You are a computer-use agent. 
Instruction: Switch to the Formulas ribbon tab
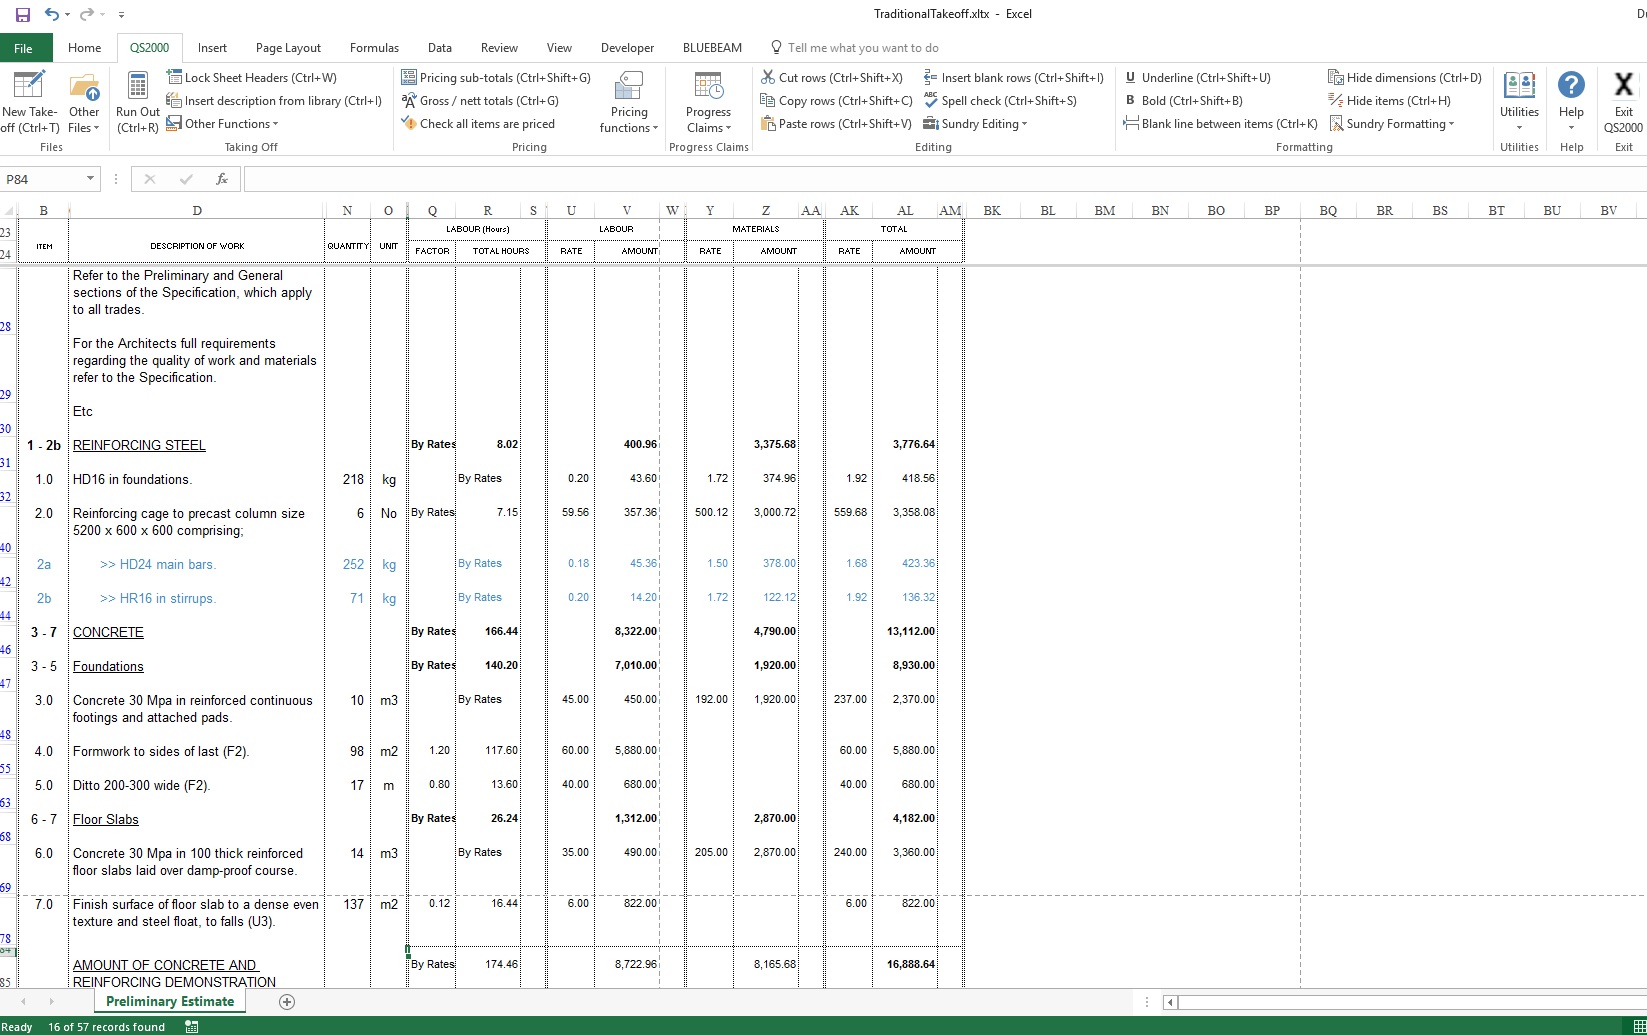point(374,48)
